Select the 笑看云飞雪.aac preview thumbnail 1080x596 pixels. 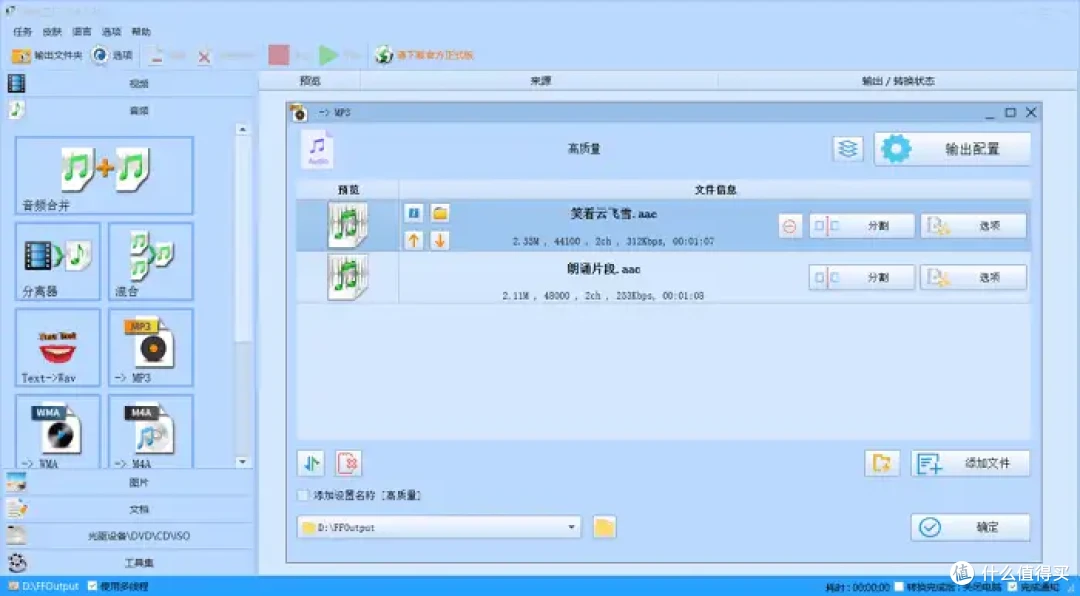point(348,225)
